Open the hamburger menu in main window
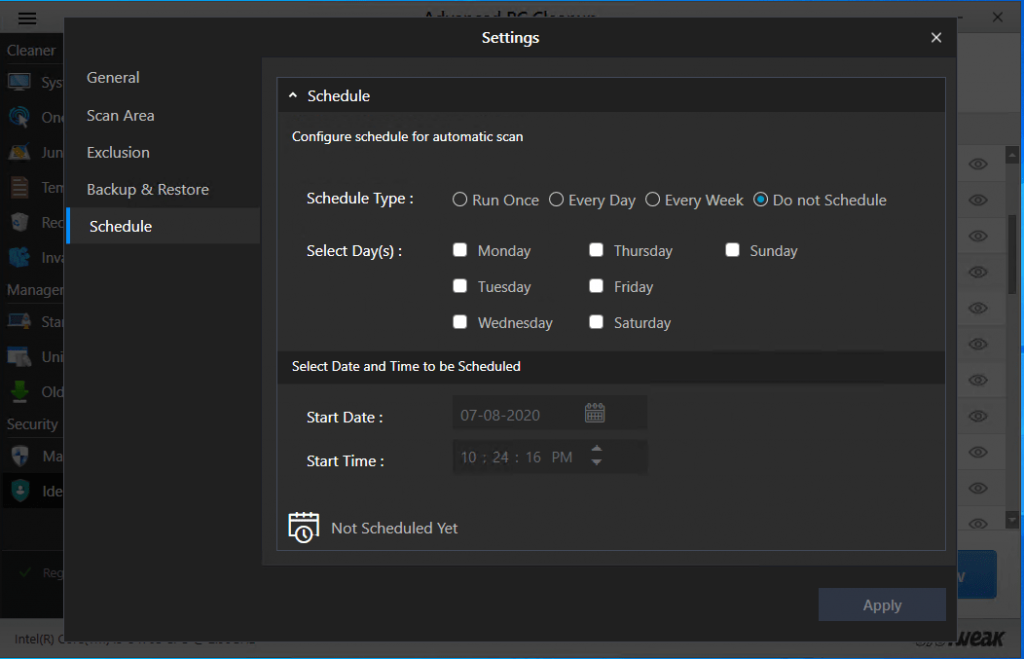Viewport: 1024px width, 659px height. (27, 18)
